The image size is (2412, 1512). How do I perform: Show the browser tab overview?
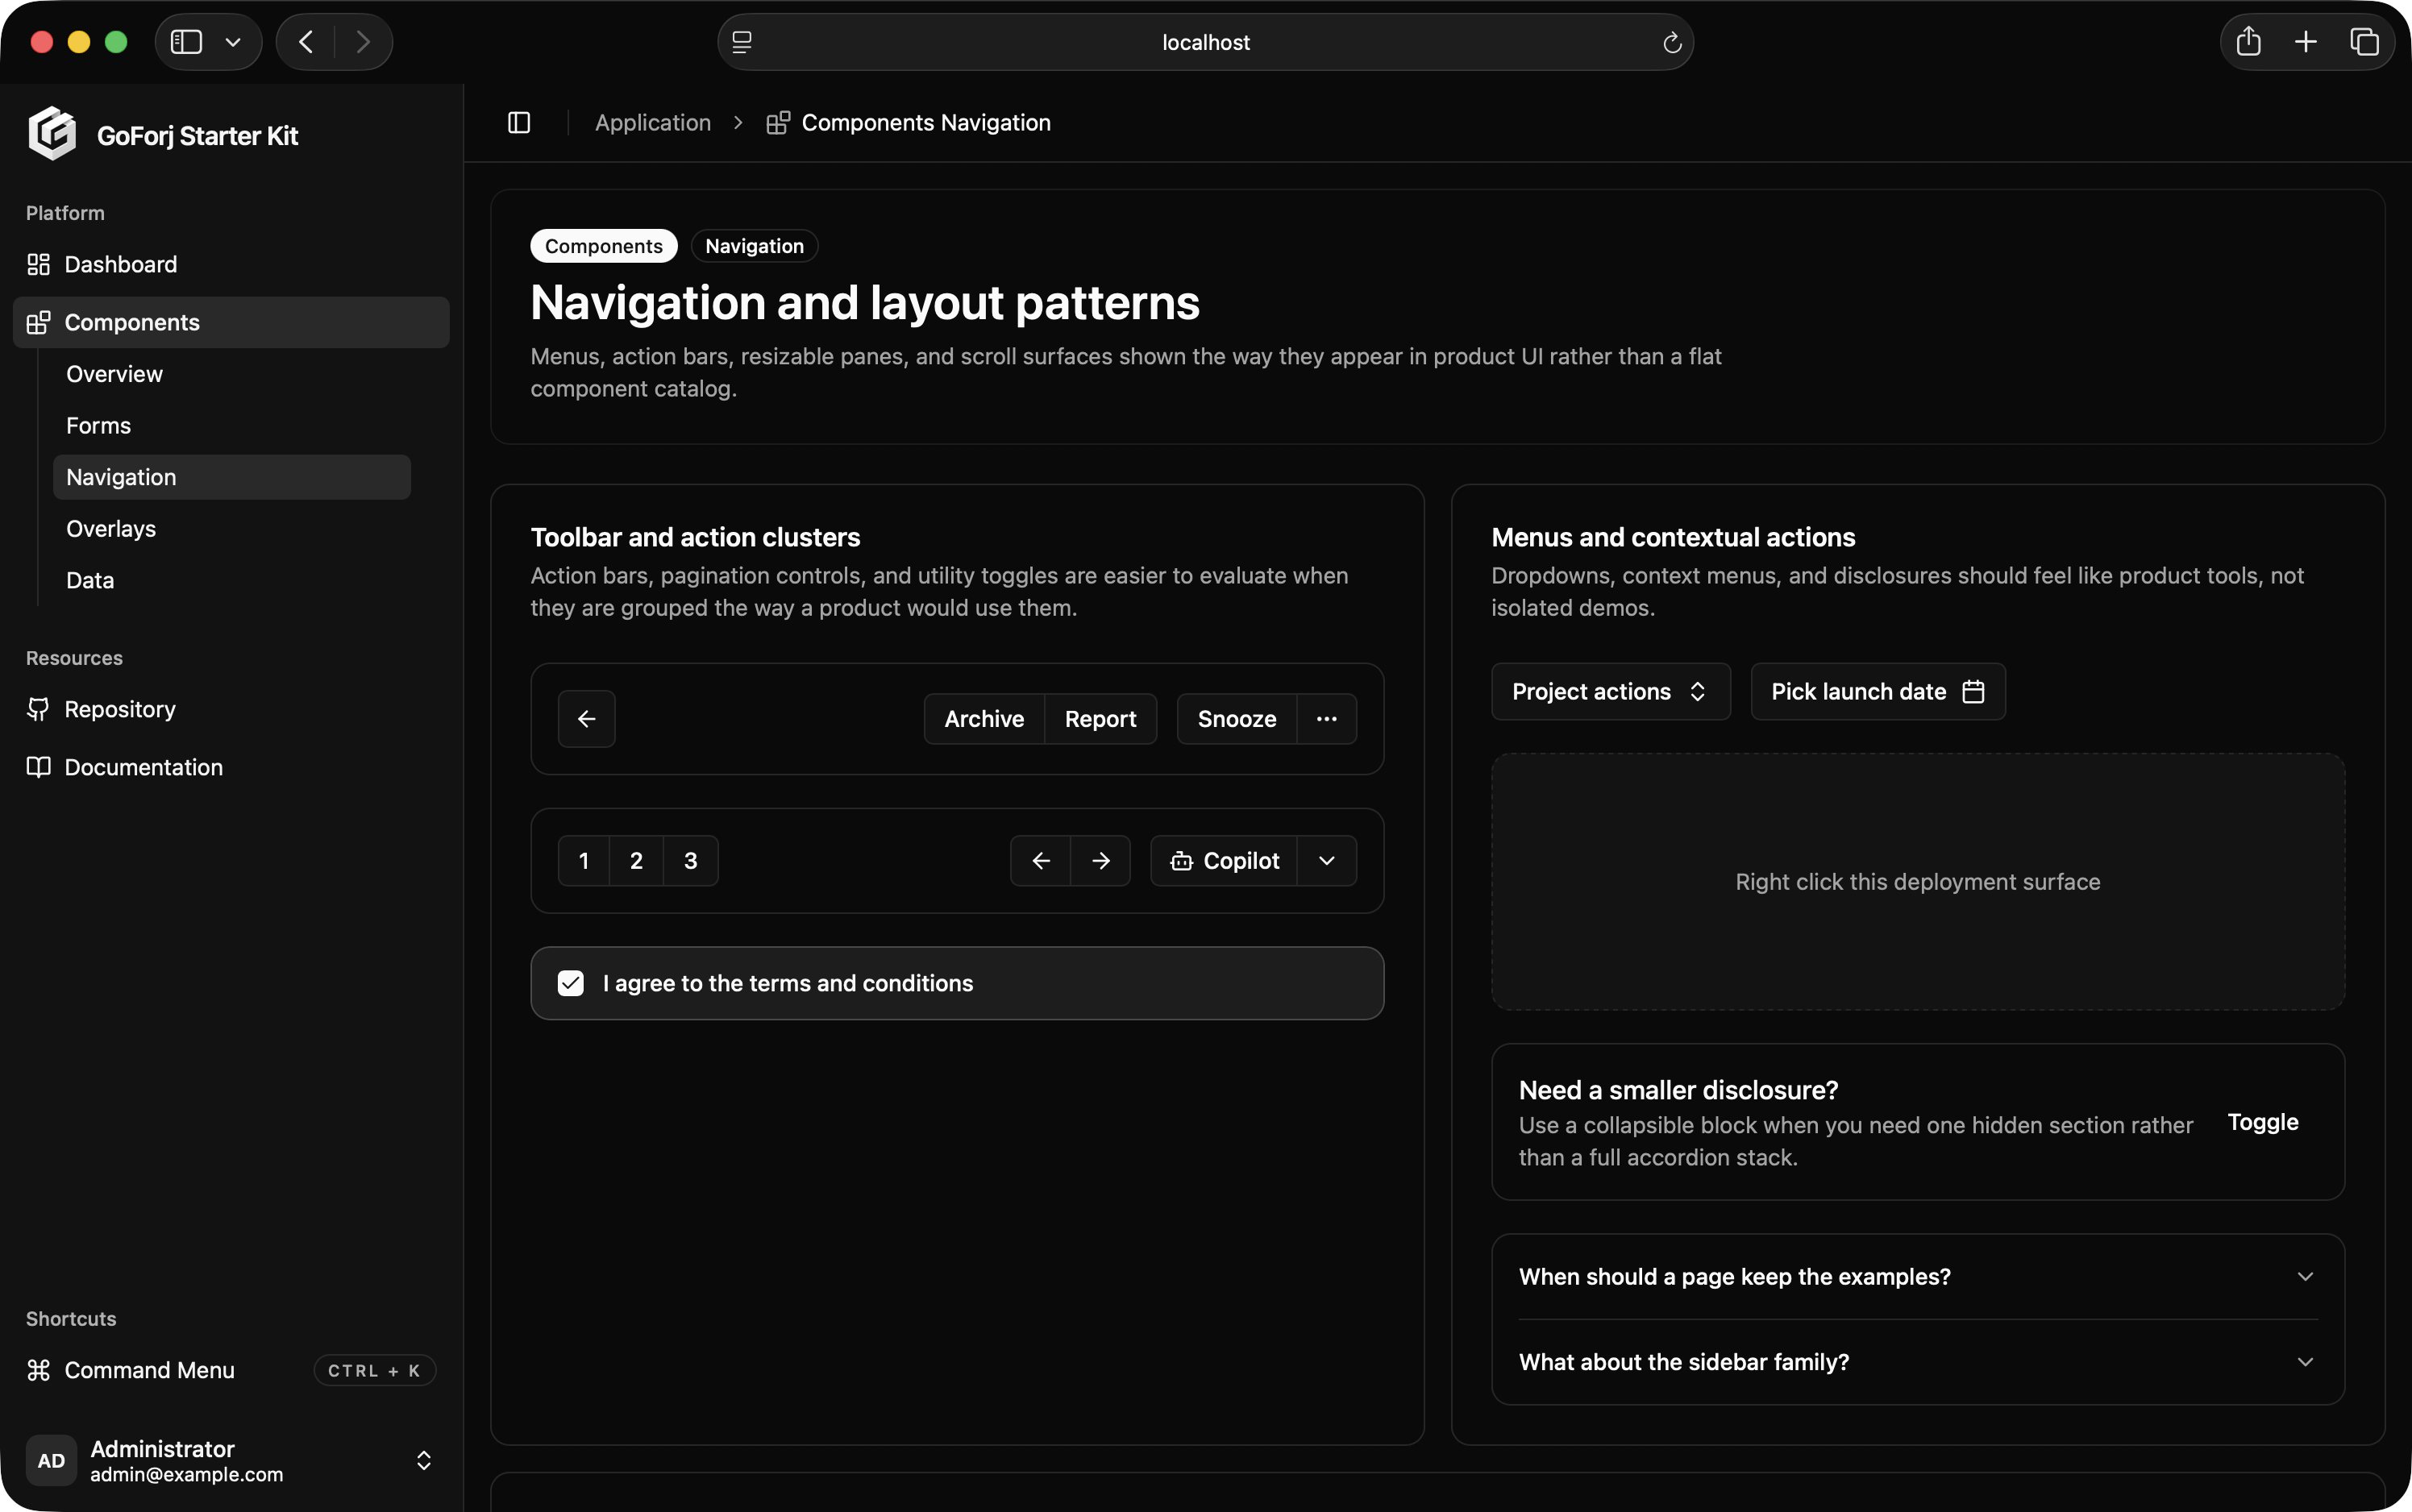pos(2364,42)
